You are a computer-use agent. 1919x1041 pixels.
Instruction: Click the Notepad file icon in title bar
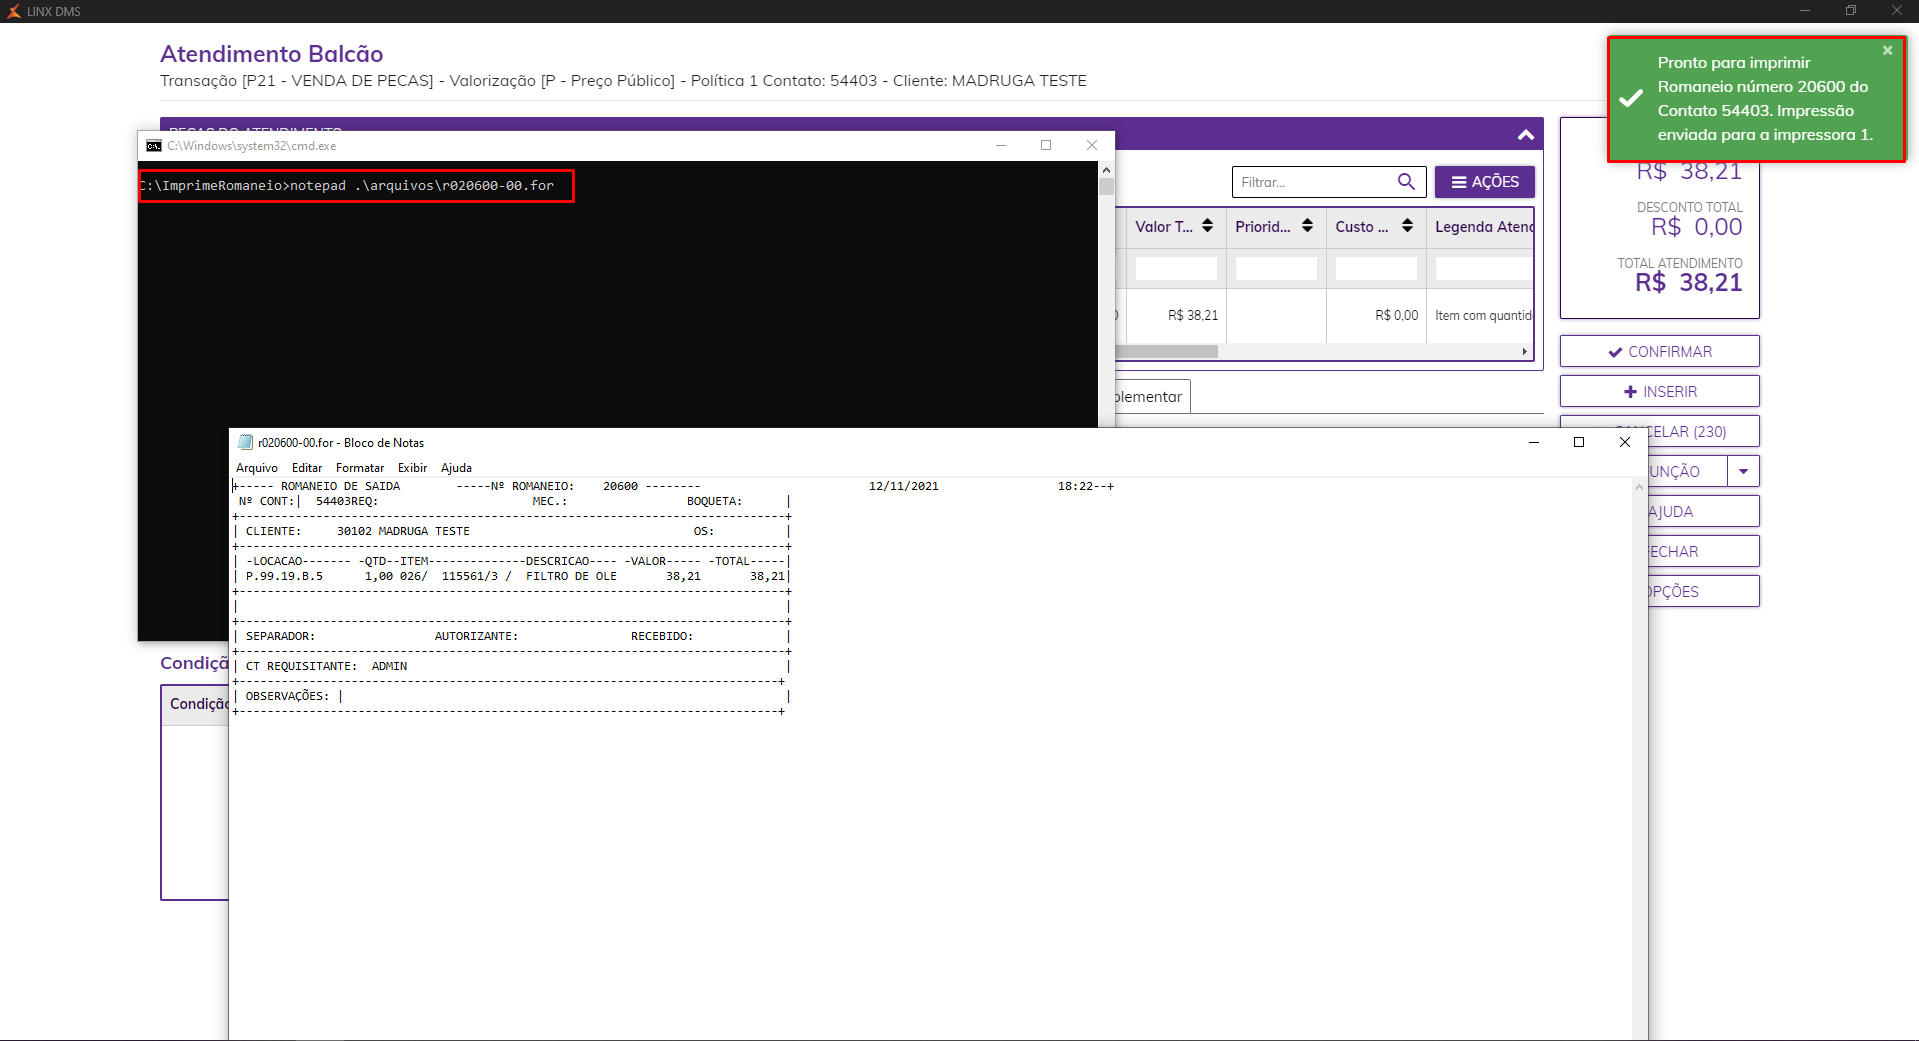(x=245, y=442)
